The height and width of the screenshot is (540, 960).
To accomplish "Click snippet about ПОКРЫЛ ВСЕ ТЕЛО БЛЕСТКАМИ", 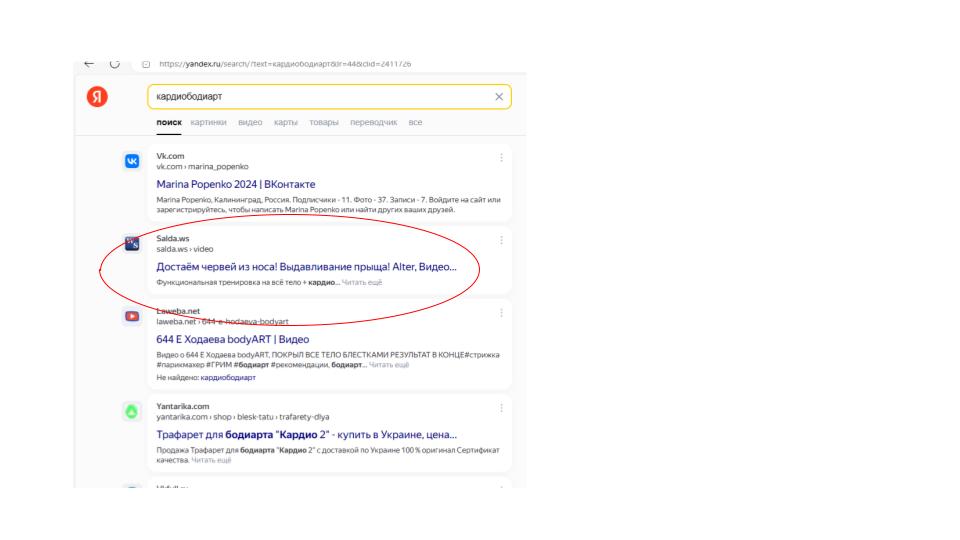I will (328, 359).
